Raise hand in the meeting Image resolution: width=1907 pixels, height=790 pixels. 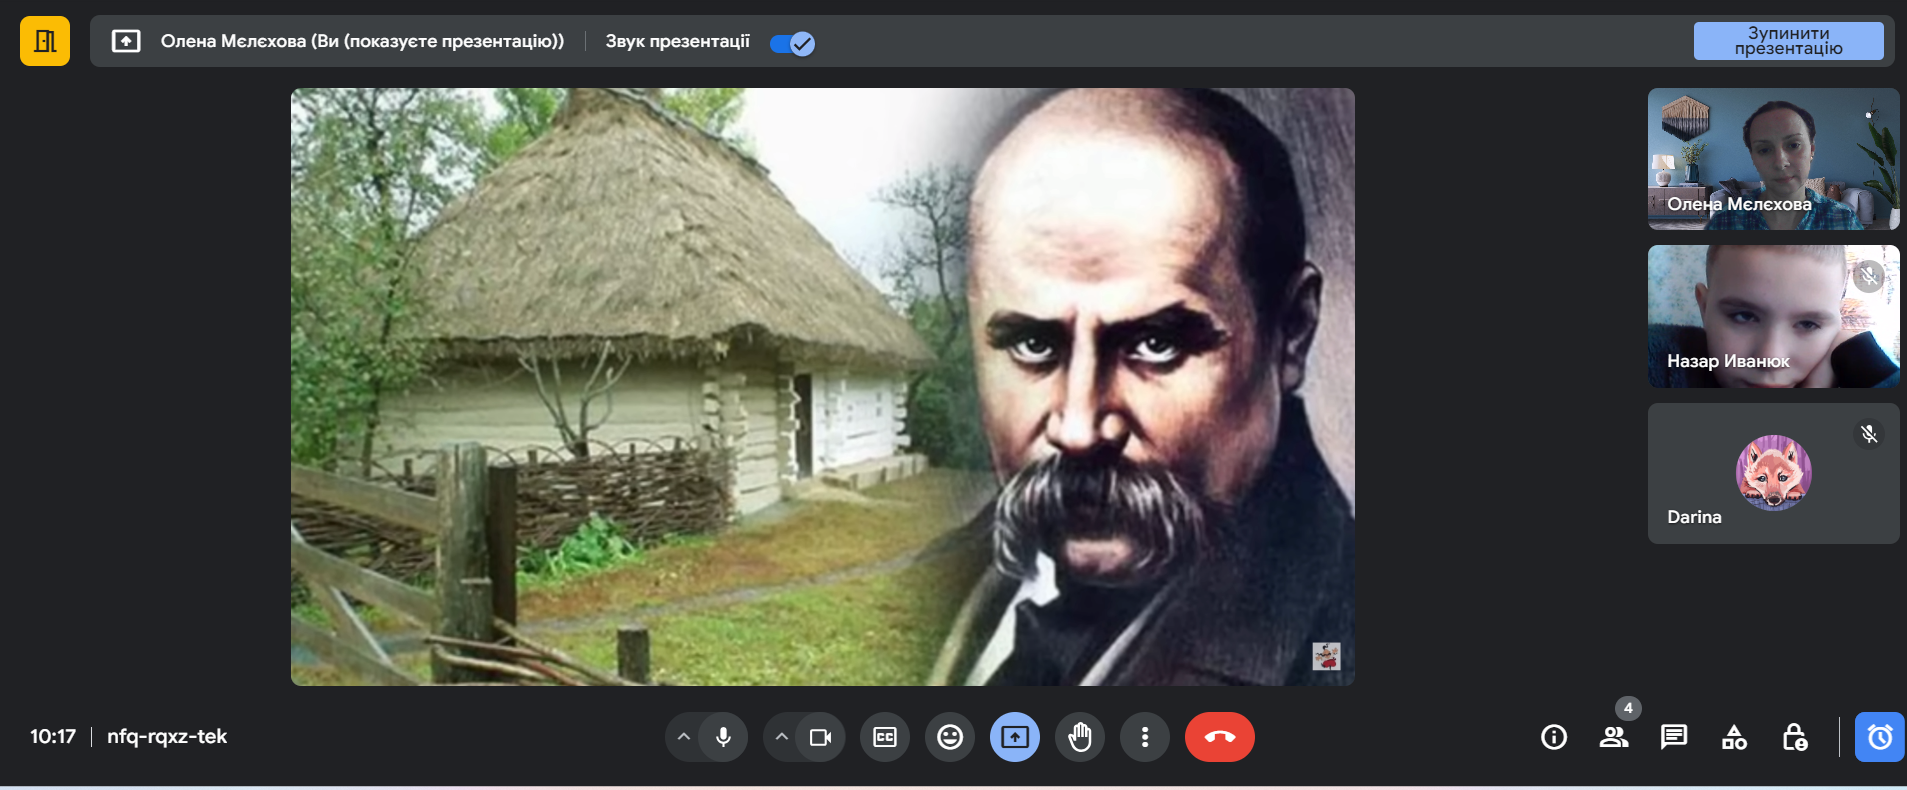click(1080, 737)
